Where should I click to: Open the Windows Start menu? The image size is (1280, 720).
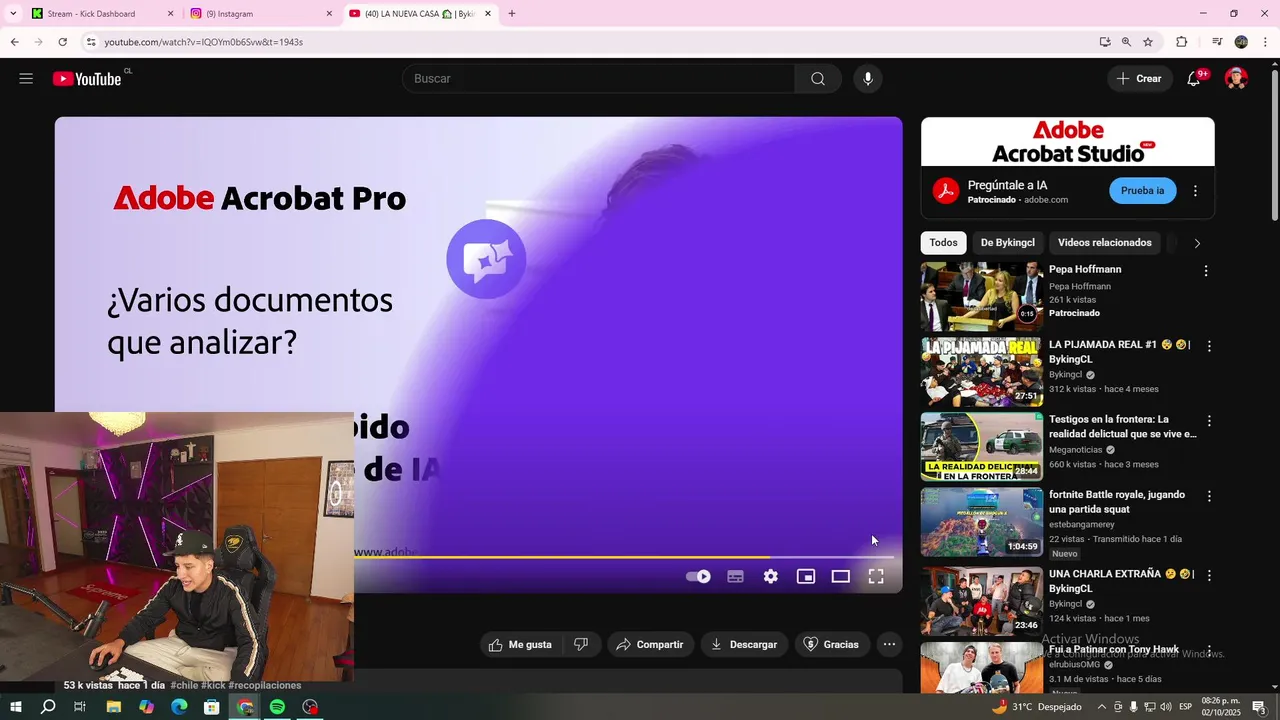(16, 707)
